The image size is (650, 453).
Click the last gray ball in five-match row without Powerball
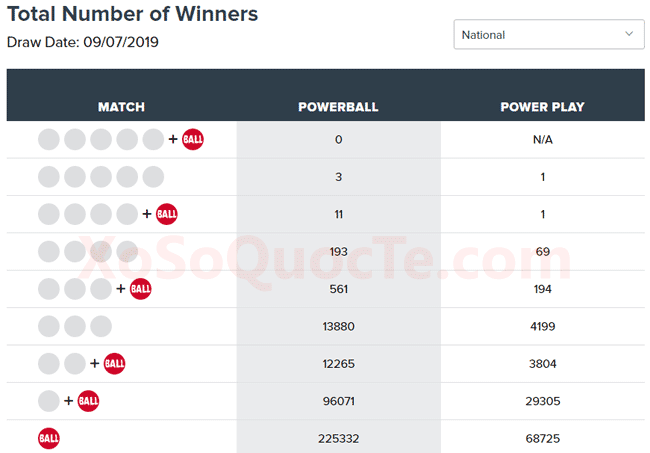[x=153, y=177]
